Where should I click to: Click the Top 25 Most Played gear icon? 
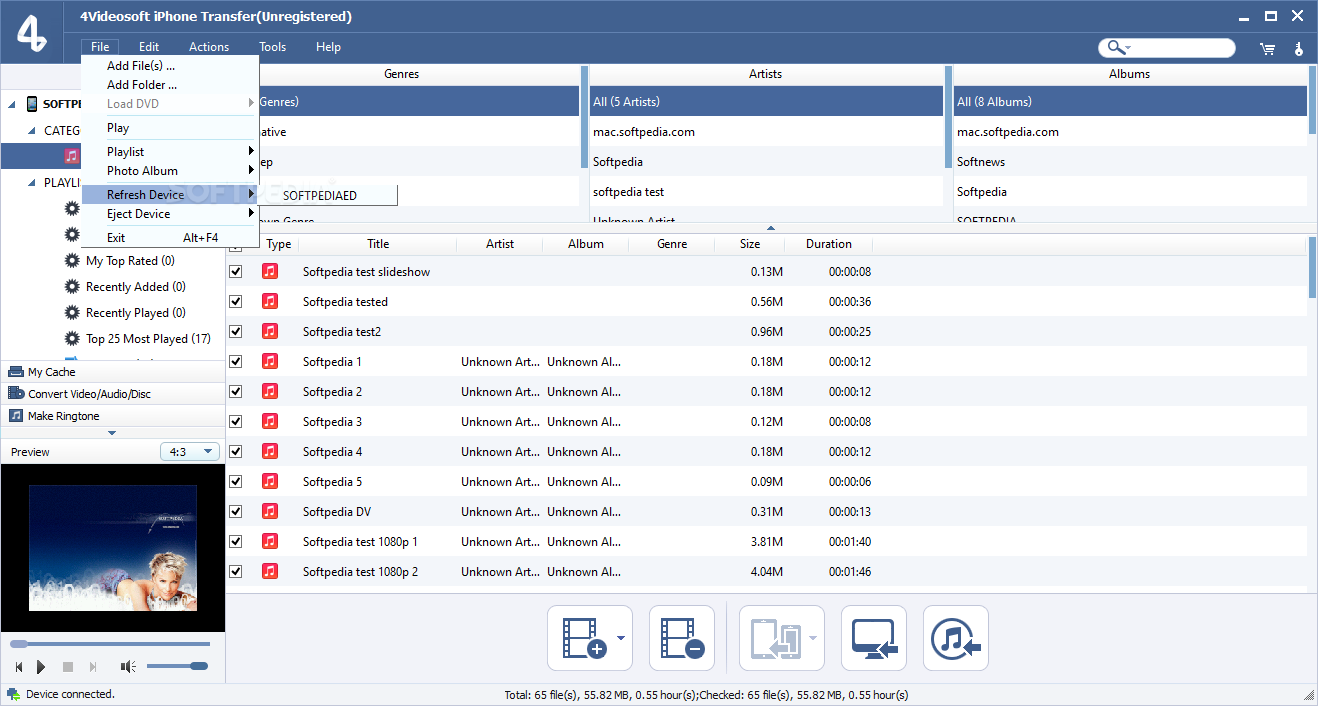click(72, 338)
